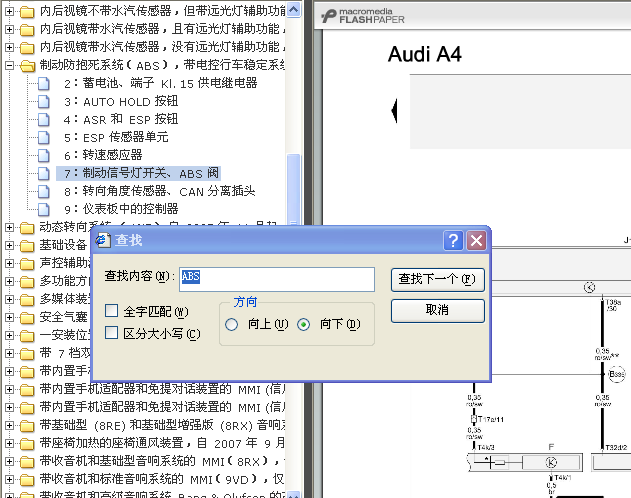Viewport: 631px width, 498px height.
Task: Expand the 内后视镜不带水汽传感器 folder
Action: point(9,11)
